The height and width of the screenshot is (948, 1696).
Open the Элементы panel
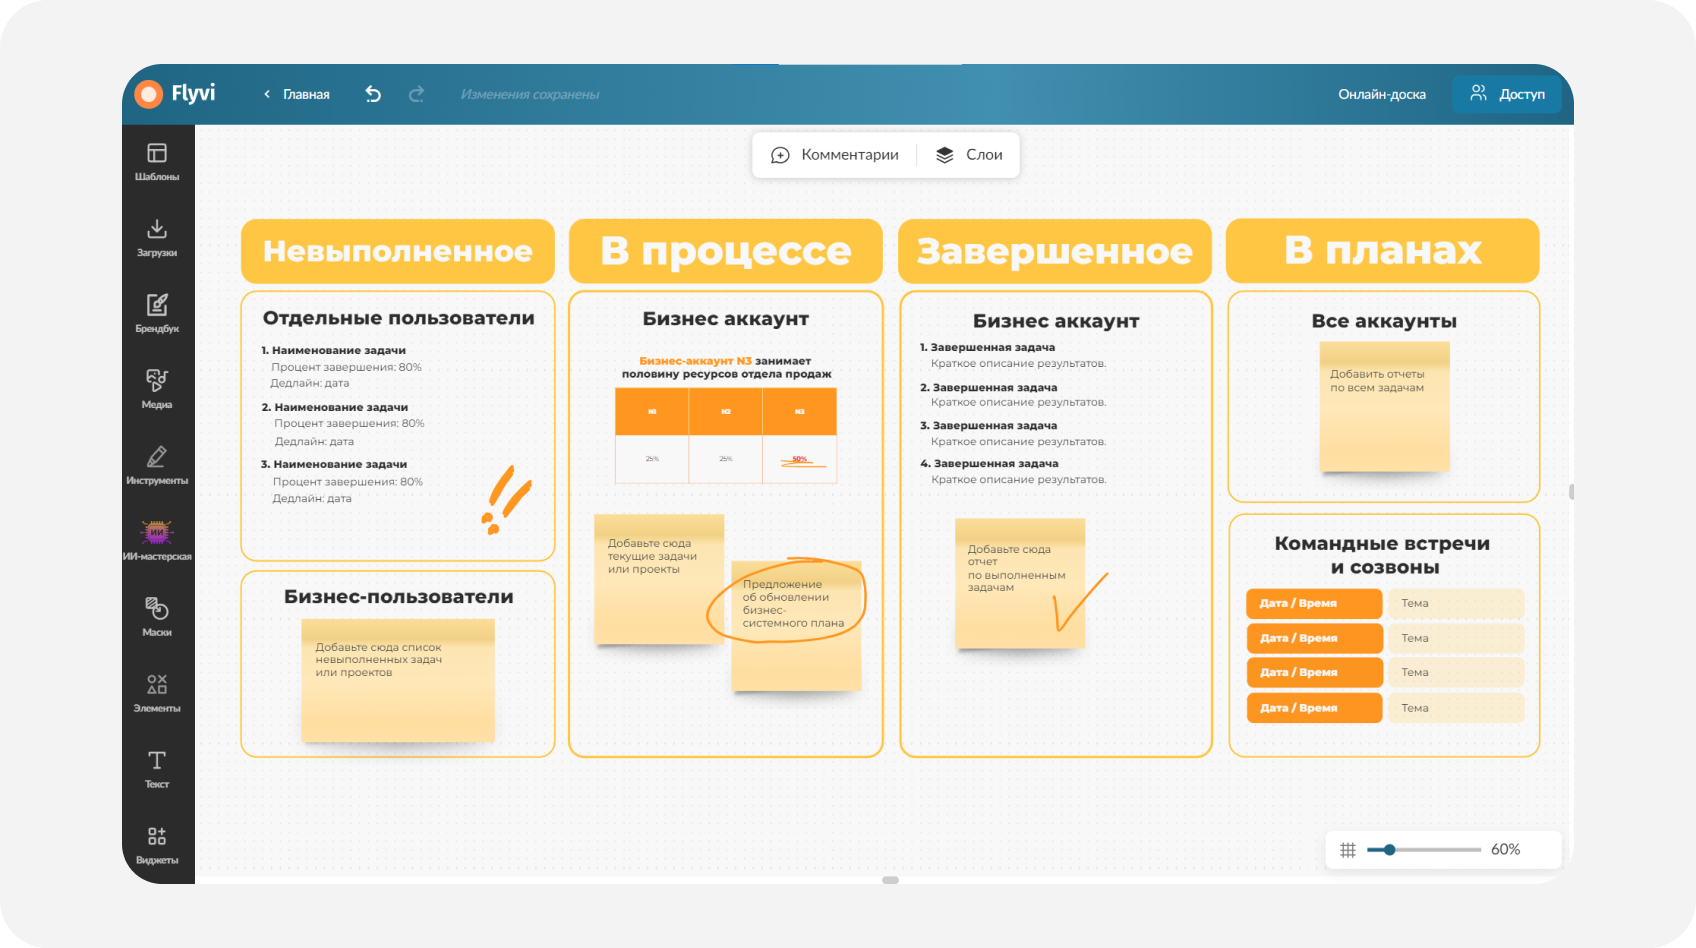pyautogui.click(x=157, y=693)
